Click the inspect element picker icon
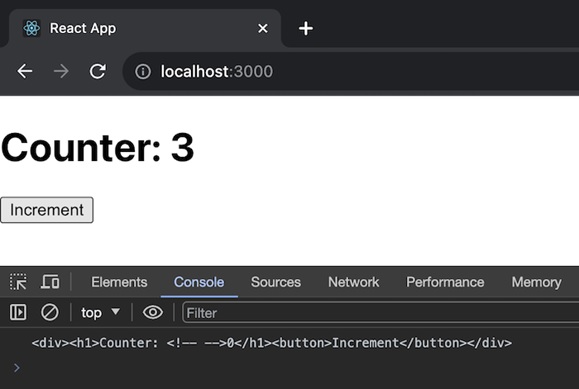The height and width of the screenshot is (389, 579). (18, 282)
